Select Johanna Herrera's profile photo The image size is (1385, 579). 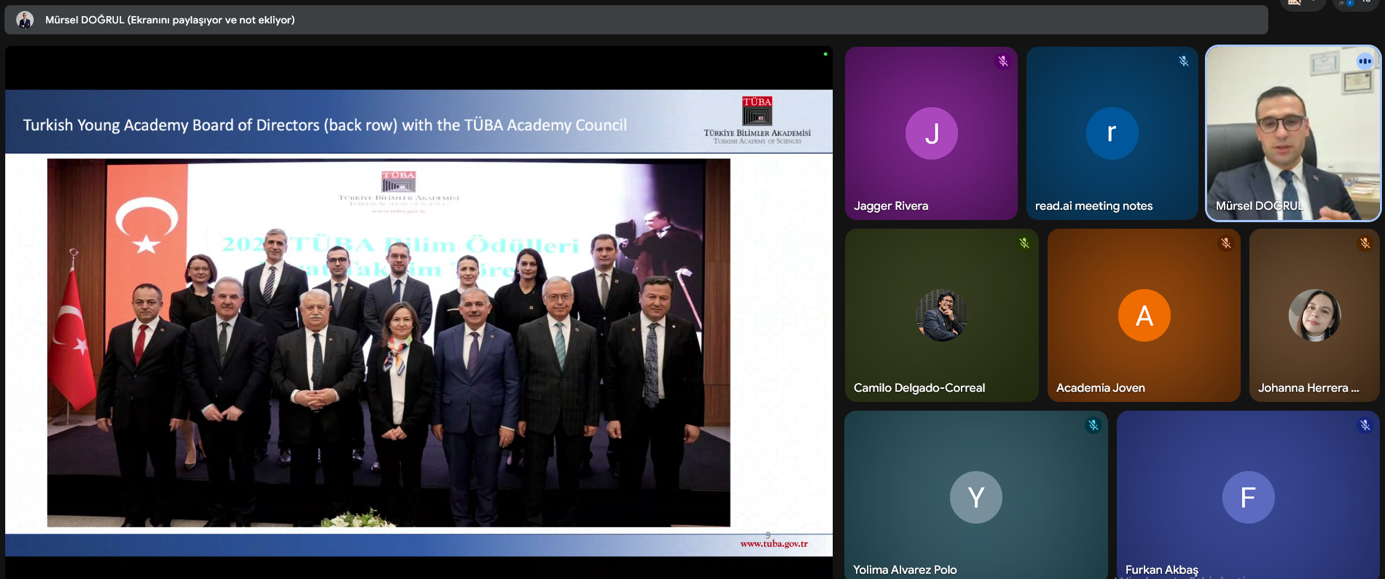pyautogui.click(x=1314, y=315)
